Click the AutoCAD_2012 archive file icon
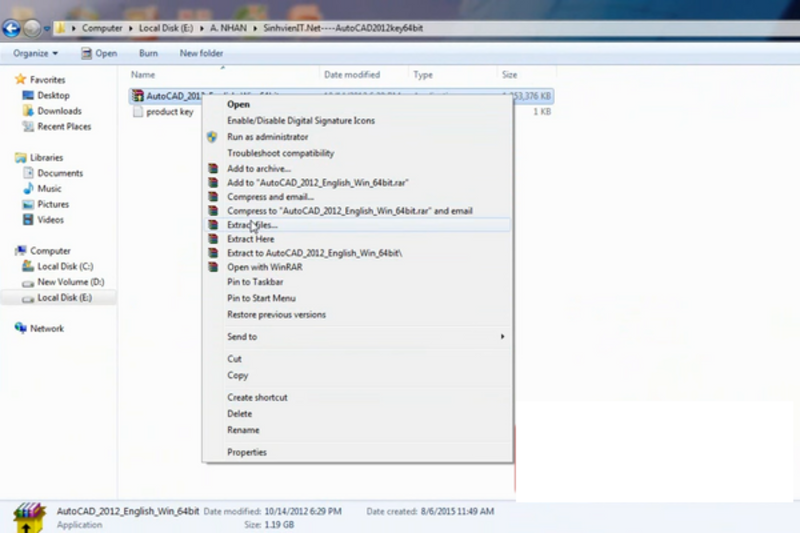This screenshot has height=533, width=800. click(x=138, y=96)
